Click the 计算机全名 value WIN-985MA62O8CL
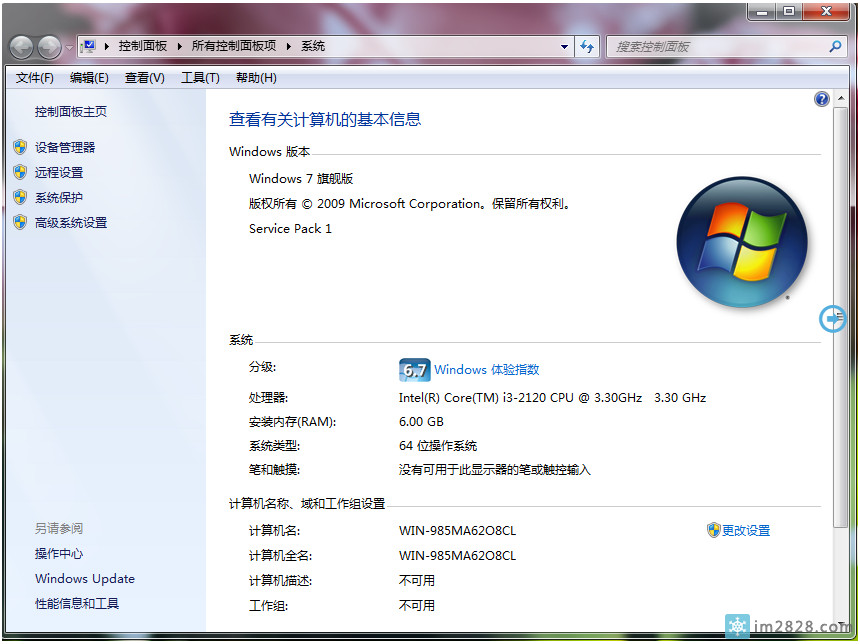Screen dimensions: 860x644 click(457, 556)
